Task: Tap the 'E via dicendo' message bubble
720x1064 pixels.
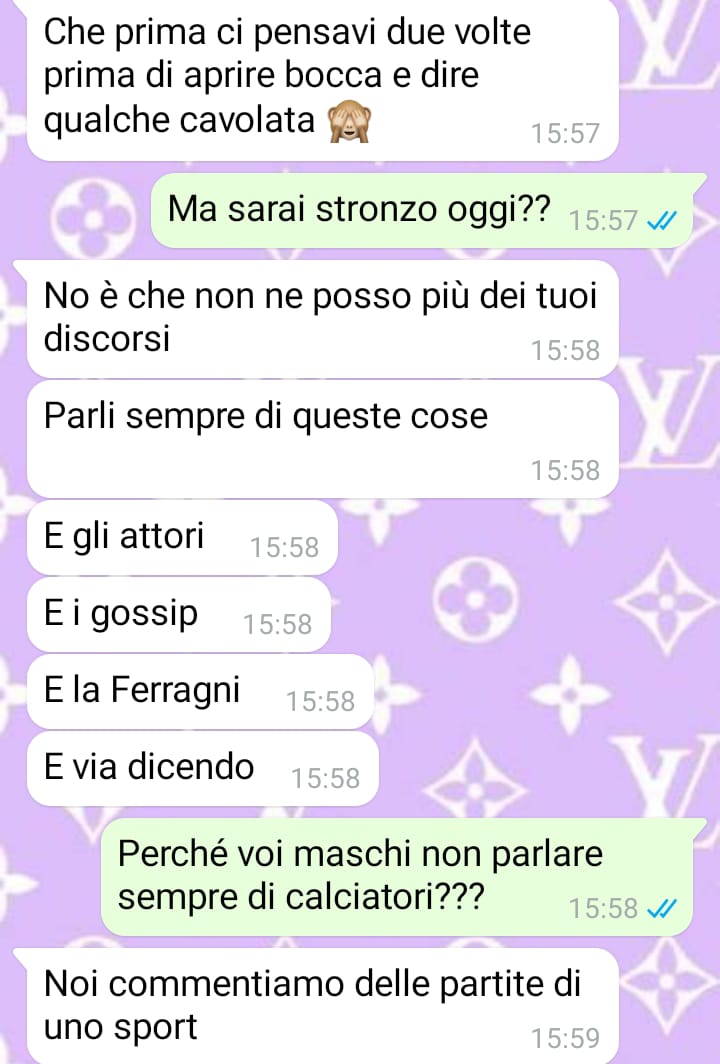Action: tap(202, 768)
